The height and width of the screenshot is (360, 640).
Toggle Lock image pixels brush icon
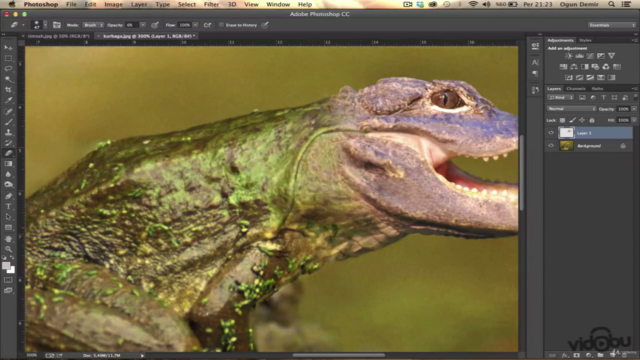[x=572, y=120]
